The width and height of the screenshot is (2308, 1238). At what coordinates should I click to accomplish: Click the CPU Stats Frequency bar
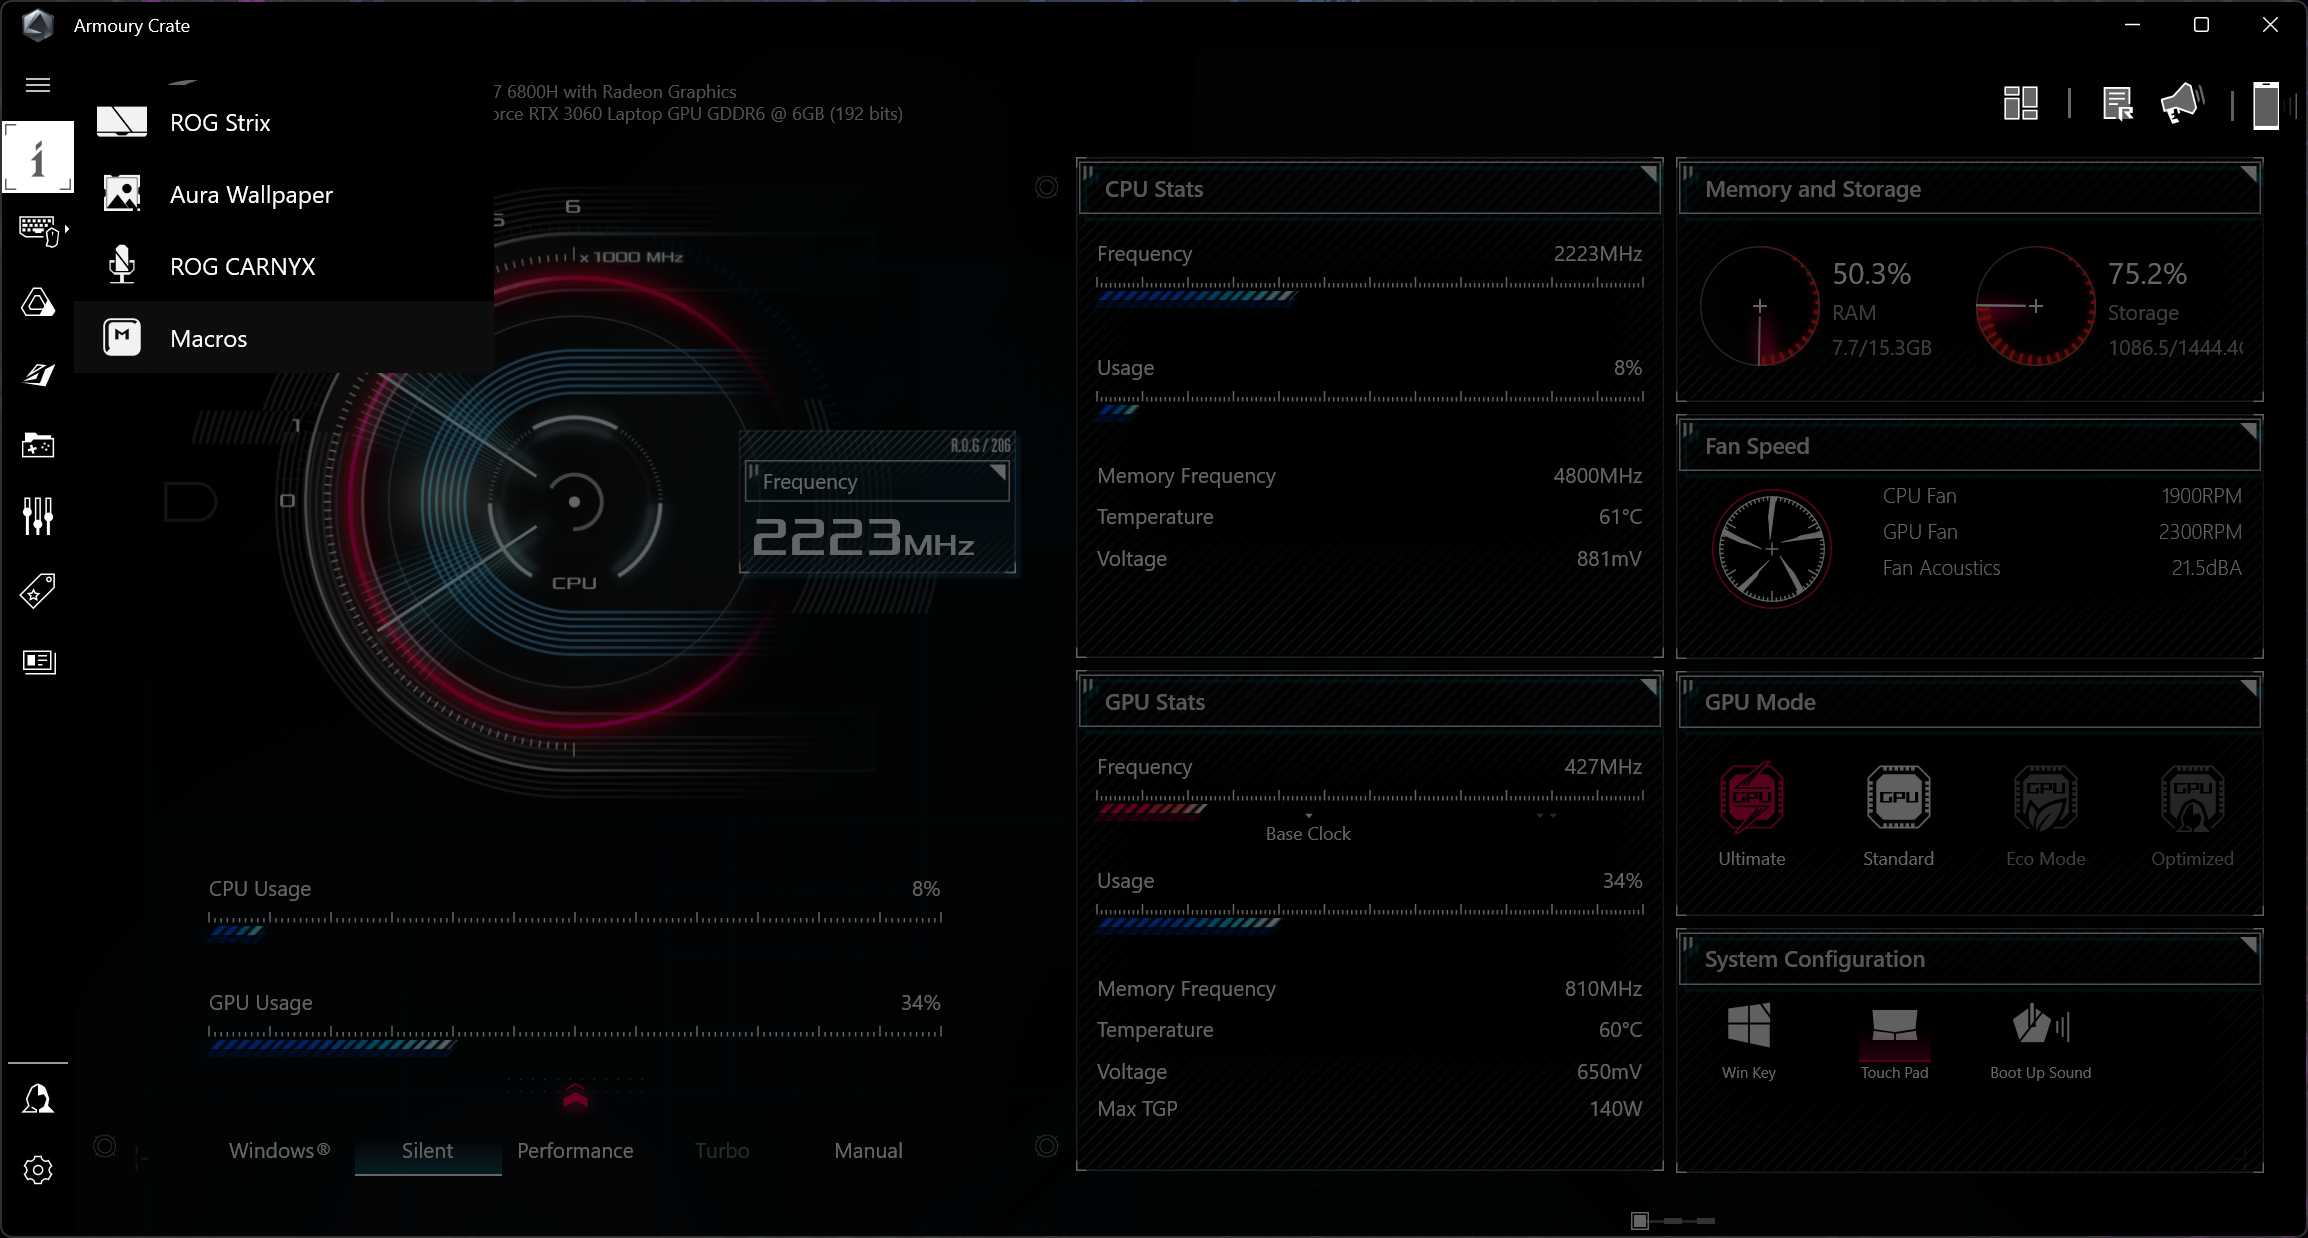tap(1369, 289)
